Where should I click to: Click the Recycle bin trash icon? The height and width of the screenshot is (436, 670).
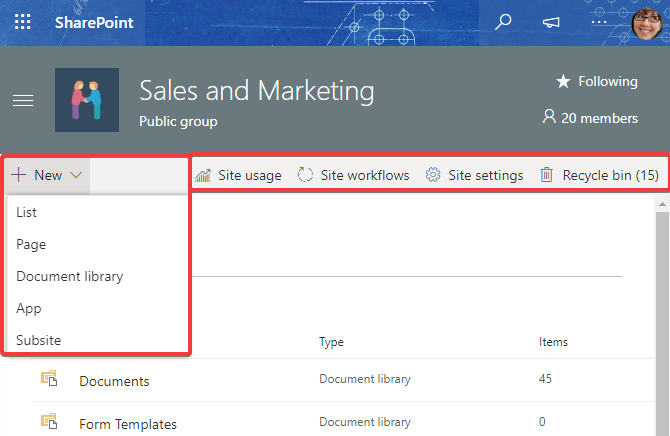[547, 175]
